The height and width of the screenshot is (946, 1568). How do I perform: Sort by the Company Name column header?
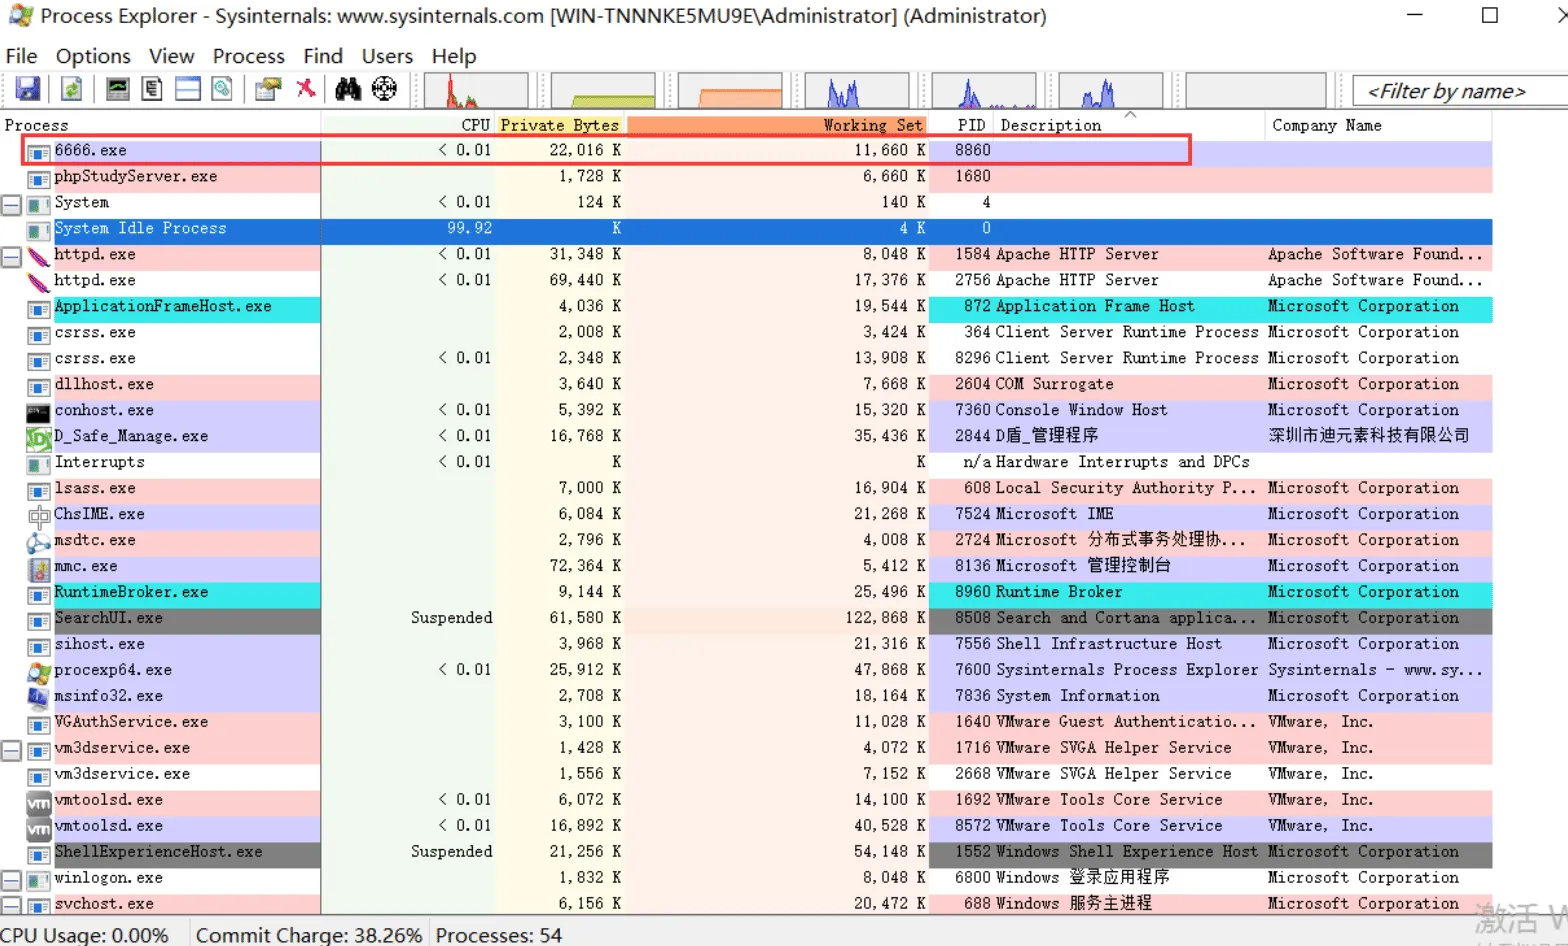1378,125
